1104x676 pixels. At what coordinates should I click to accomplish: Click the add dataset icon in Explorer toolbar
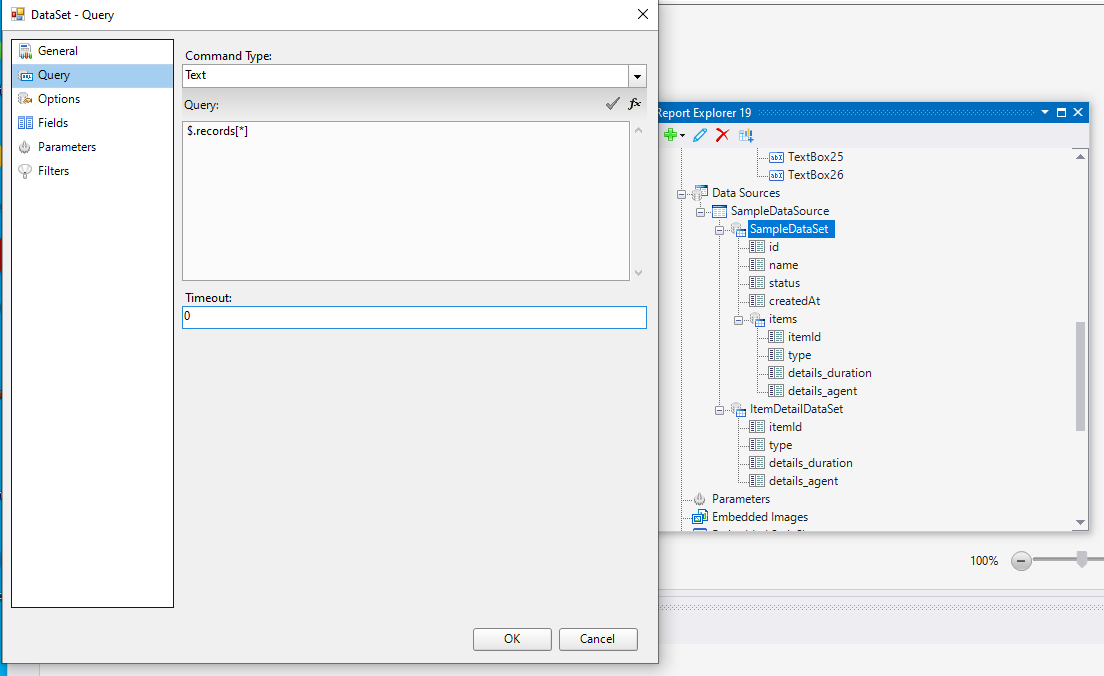point(746,135)
